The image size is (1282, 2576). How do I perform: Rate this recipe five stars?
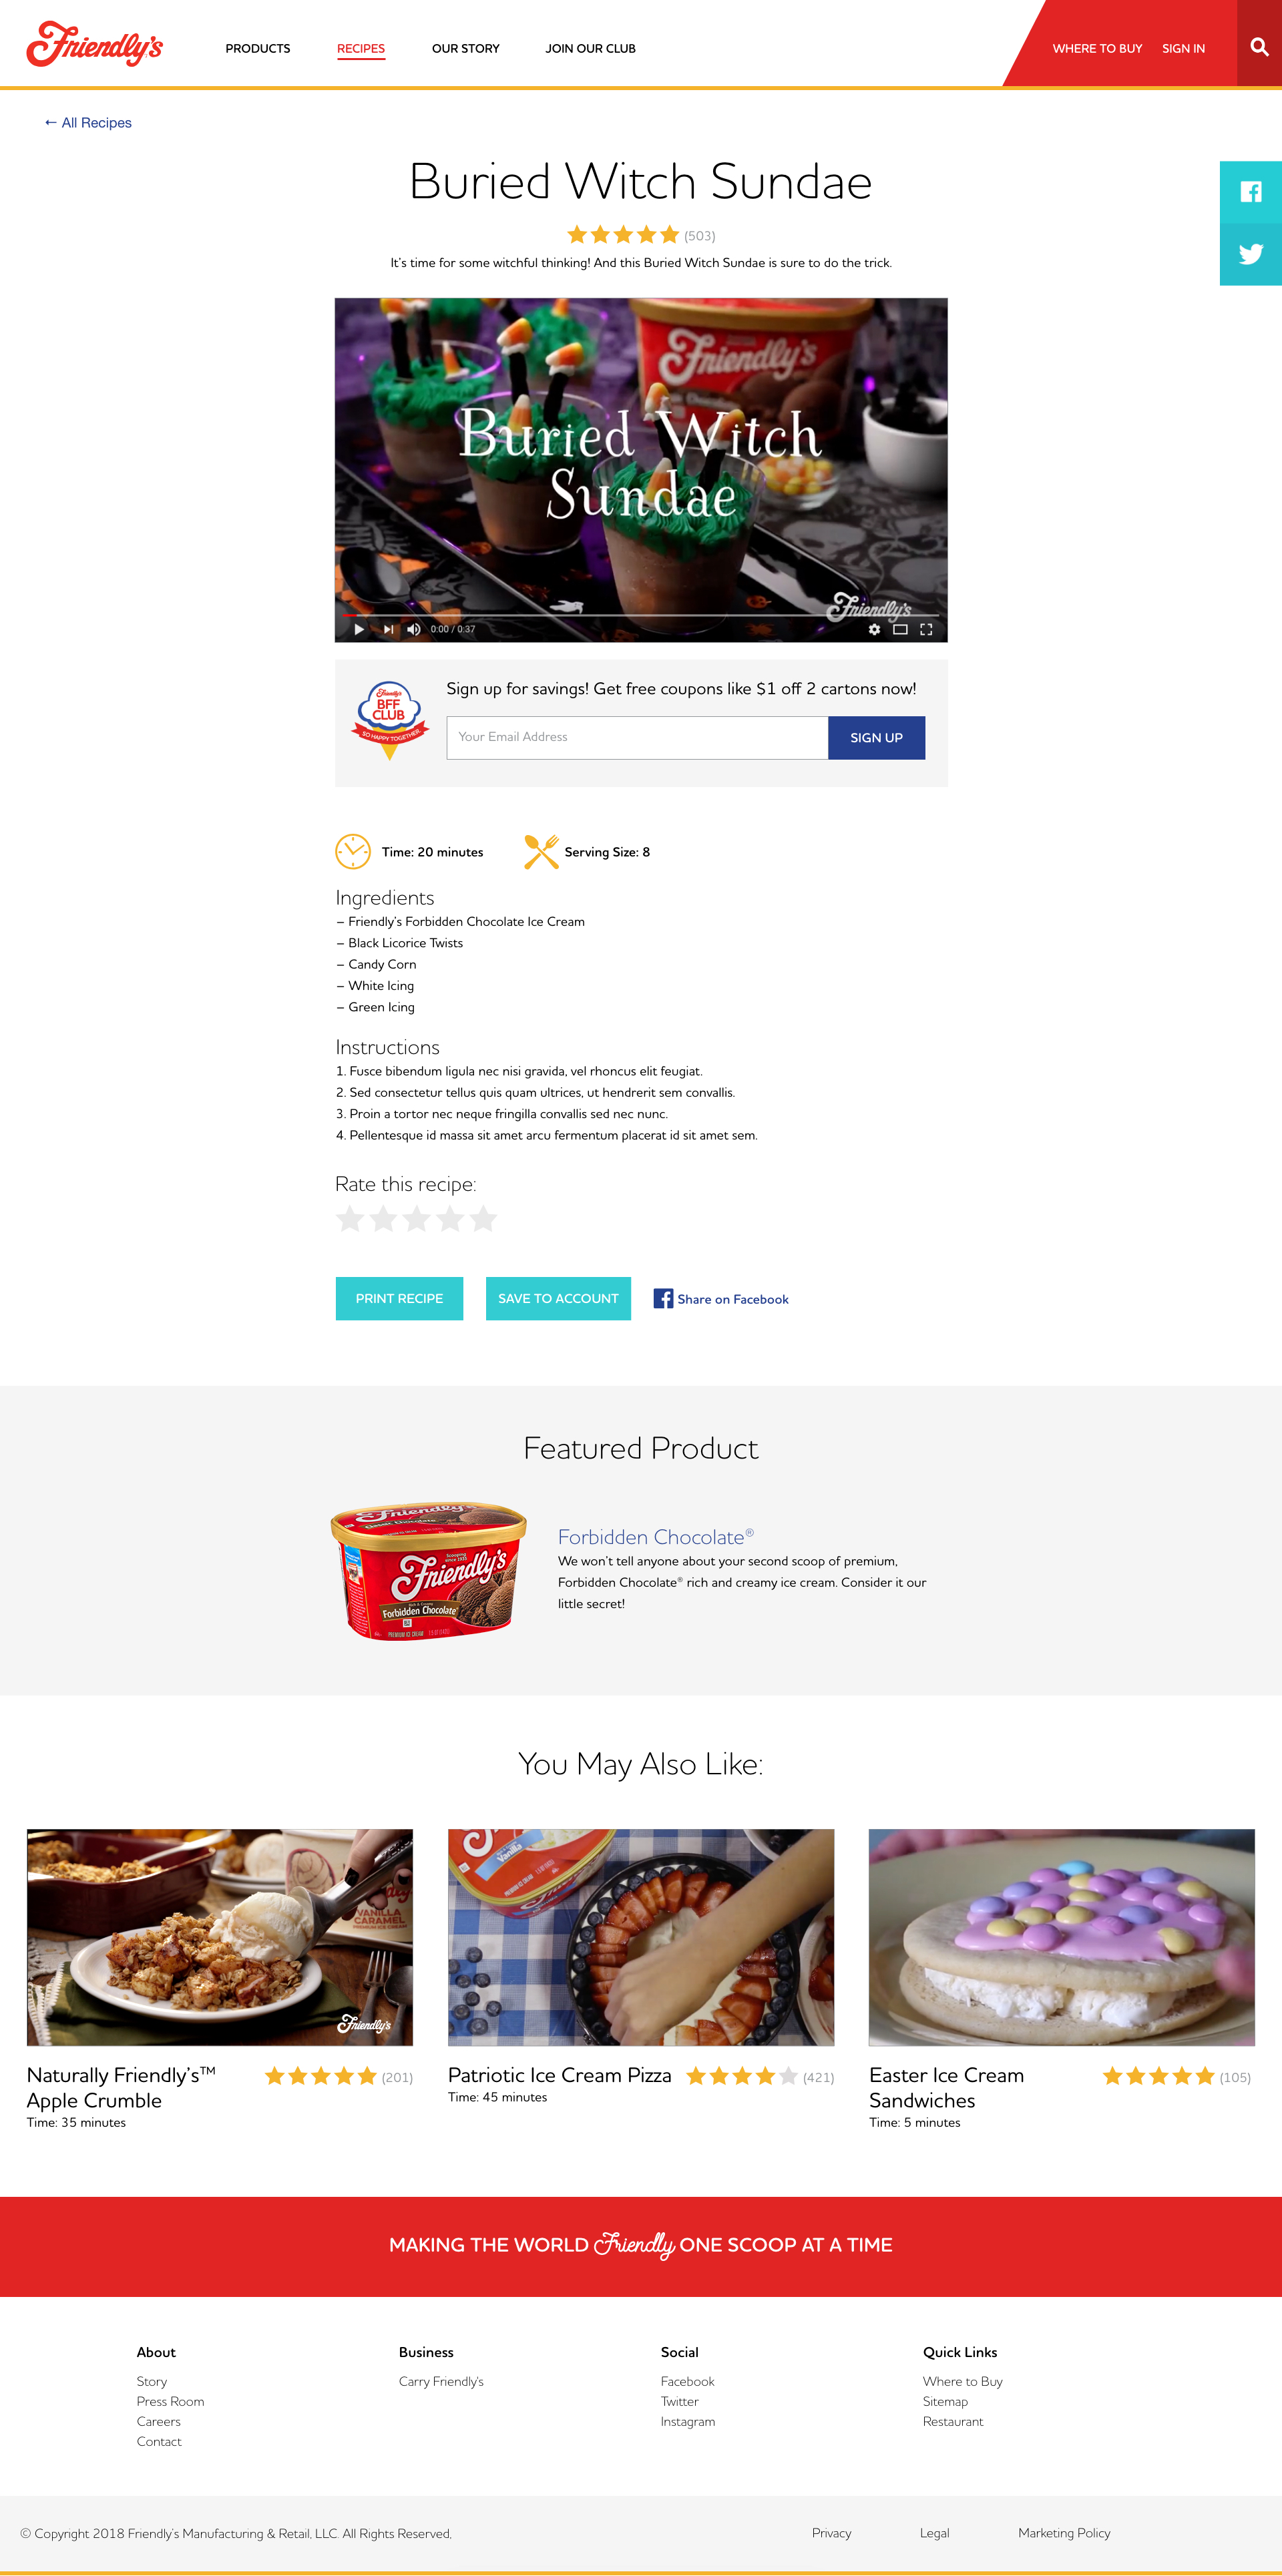tap(484, 1218)
